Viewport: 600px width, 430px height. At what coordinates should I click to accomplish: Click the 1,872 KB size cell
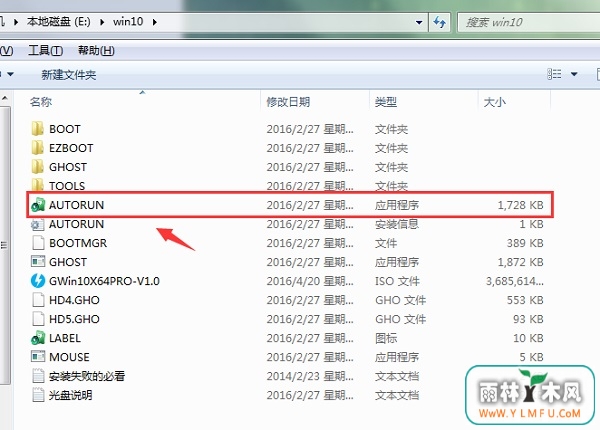(x=520, y=262)
